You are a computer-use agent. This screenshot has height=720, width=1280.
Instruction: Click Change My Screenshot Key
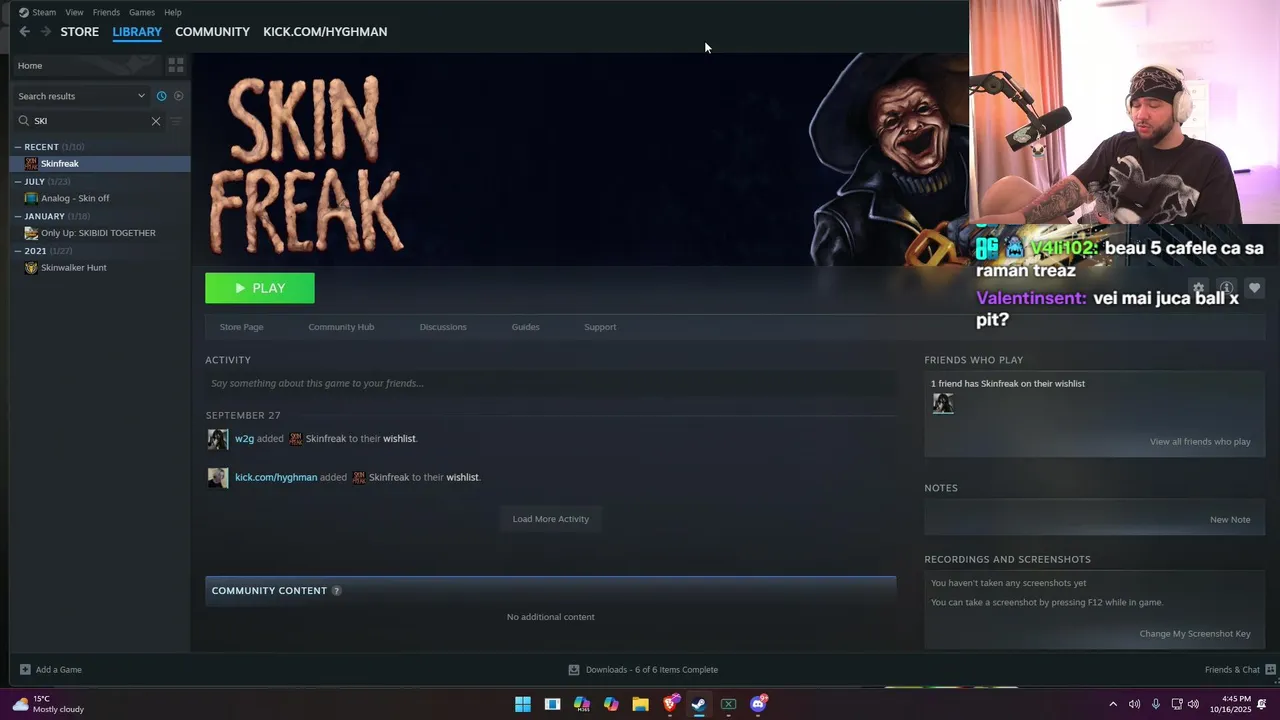click(x=1195, y=634)
